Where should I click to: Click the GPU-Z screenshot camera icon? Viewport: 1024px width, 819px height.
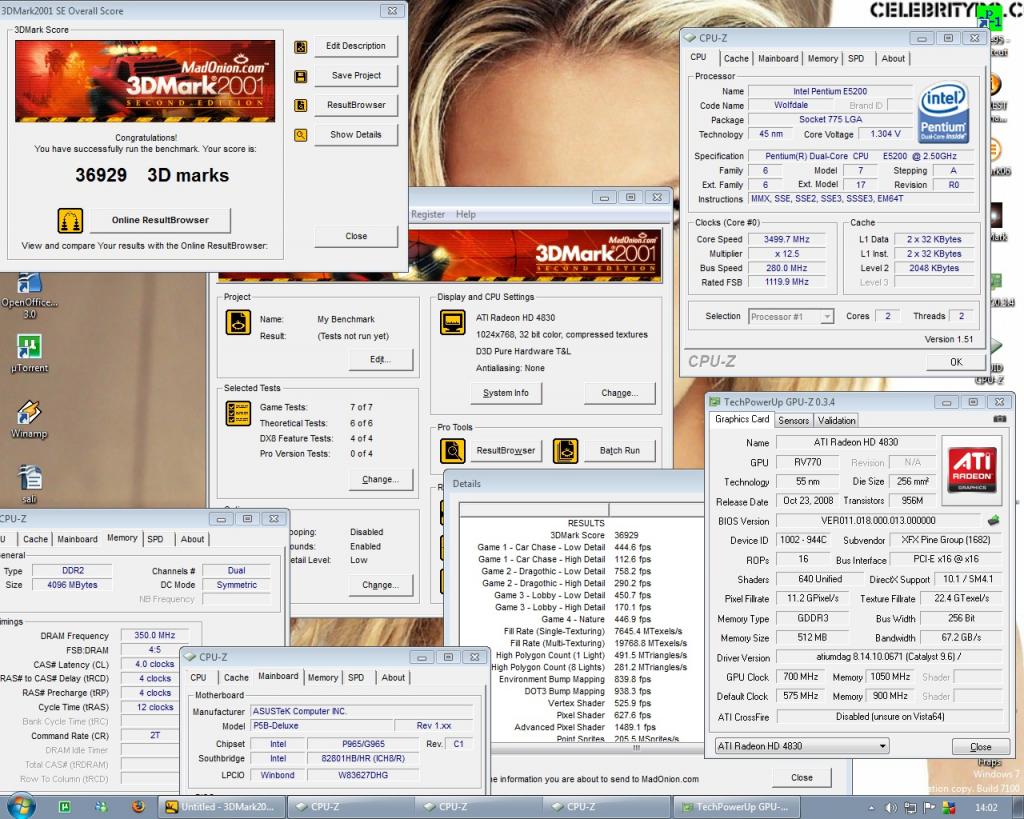pyautogui.click(x=999, y=419)
